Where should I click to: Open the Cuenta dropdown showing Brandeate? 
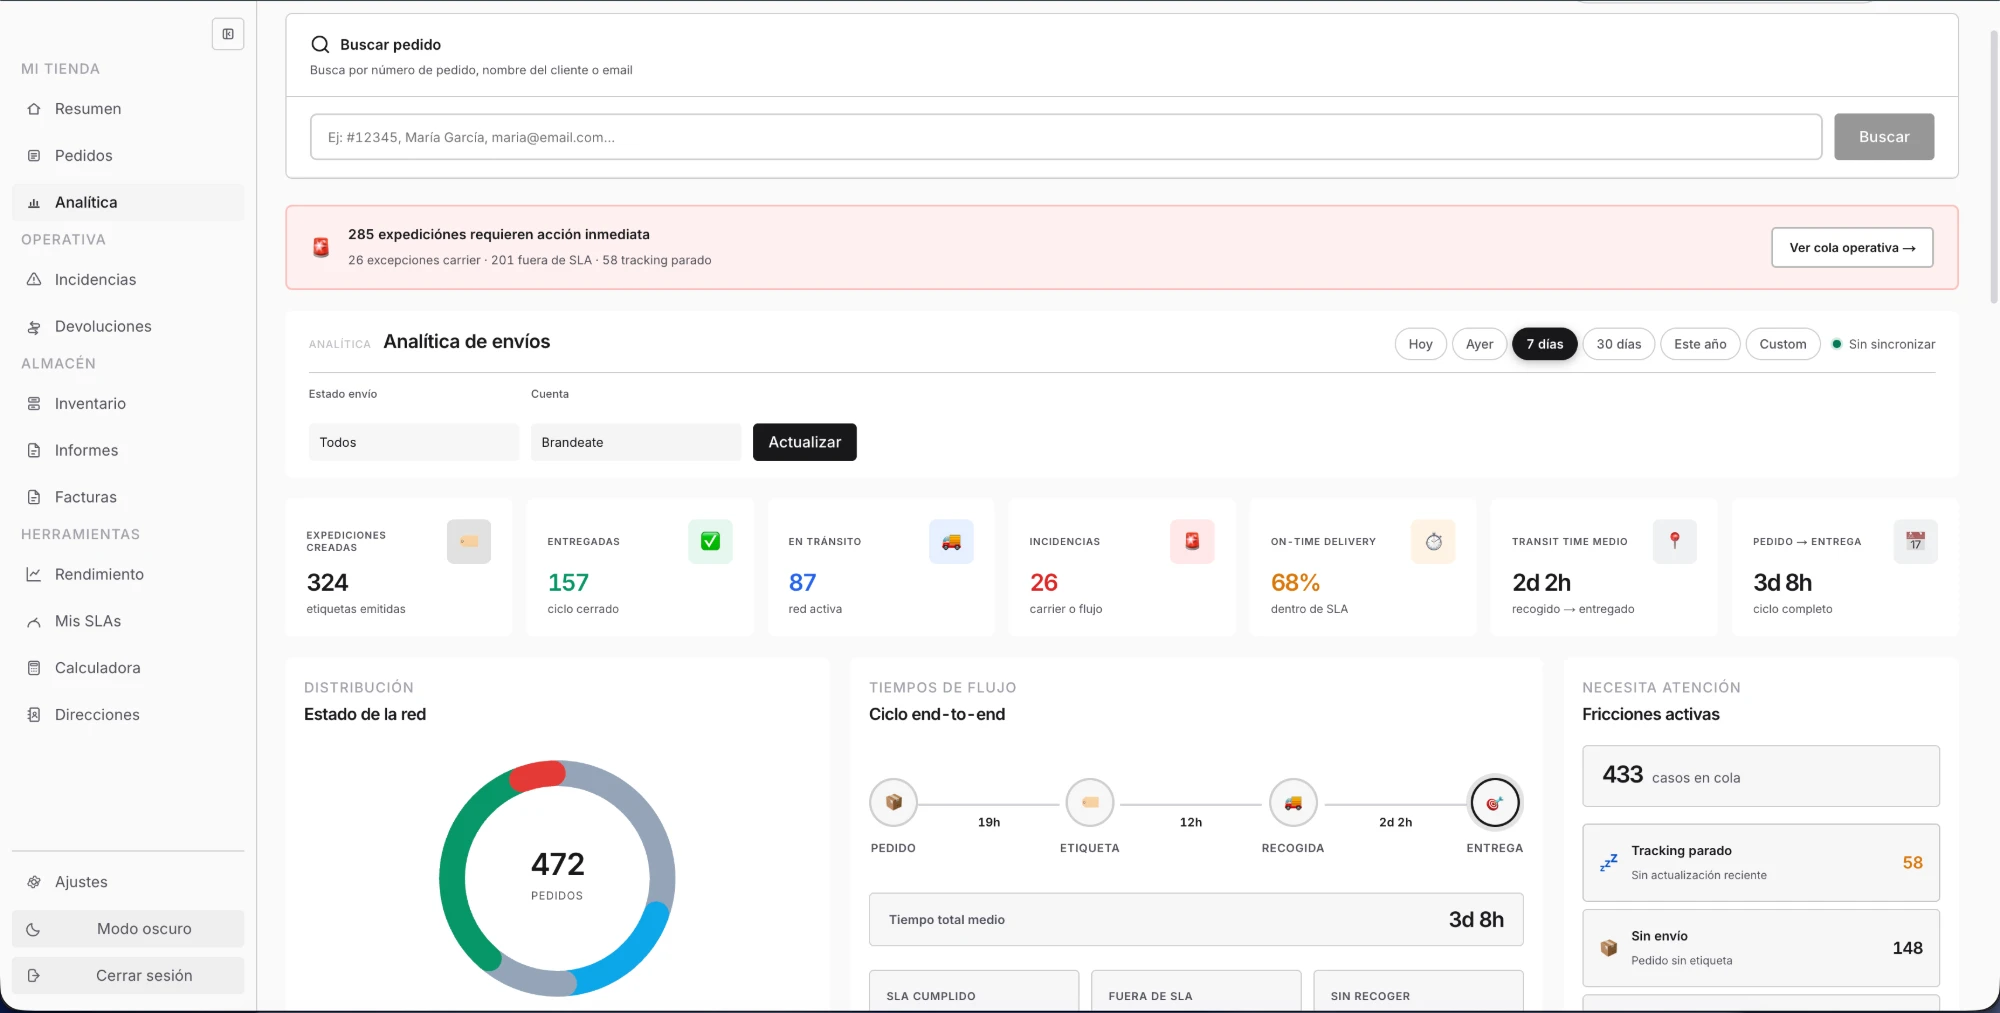click(x=636, y=442)
